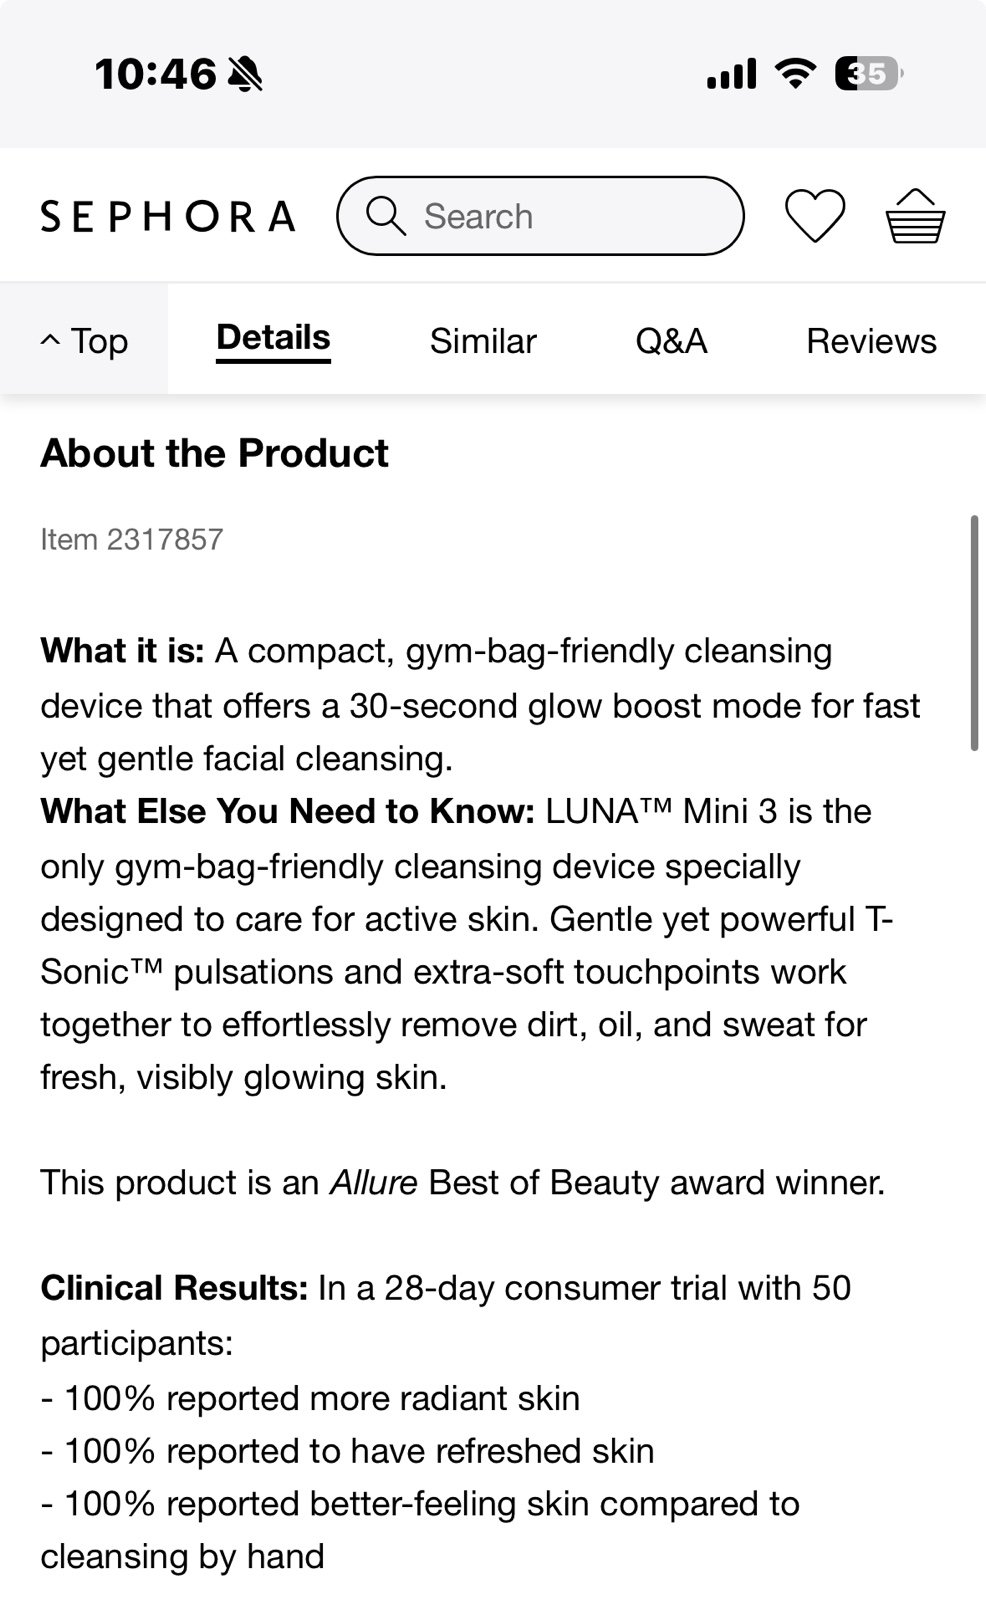Tap the battery indicator showing 35
This screenshot has height=1600, width=986.
pos(869,73)
